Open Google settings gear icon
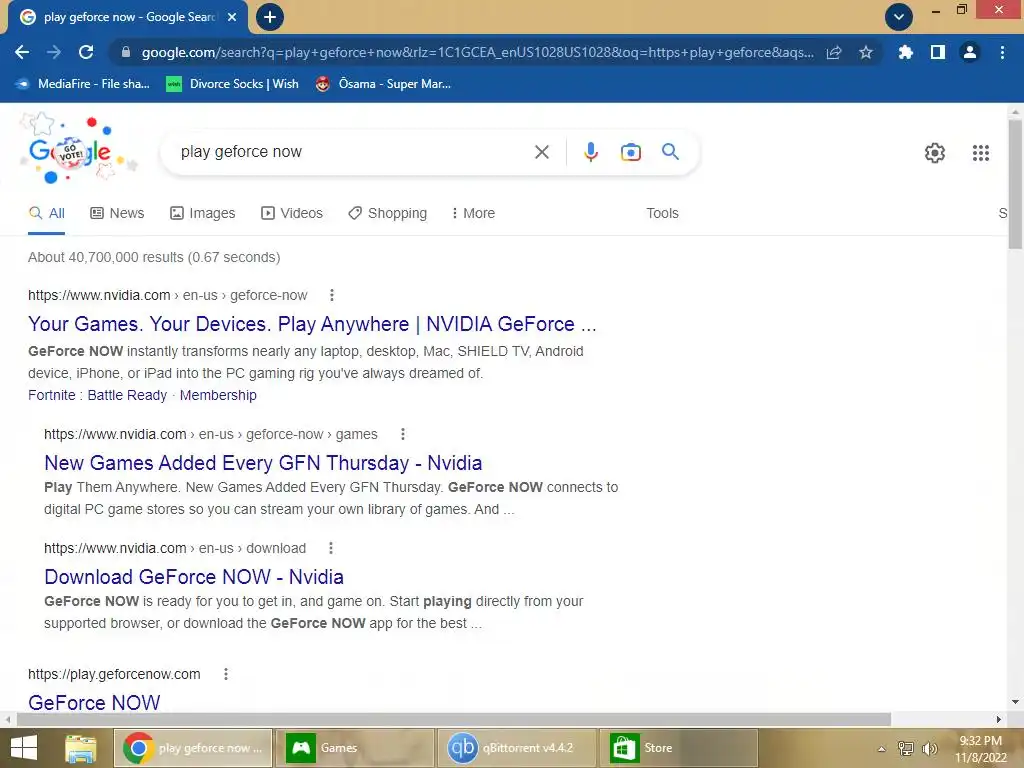 click(935, 153)
